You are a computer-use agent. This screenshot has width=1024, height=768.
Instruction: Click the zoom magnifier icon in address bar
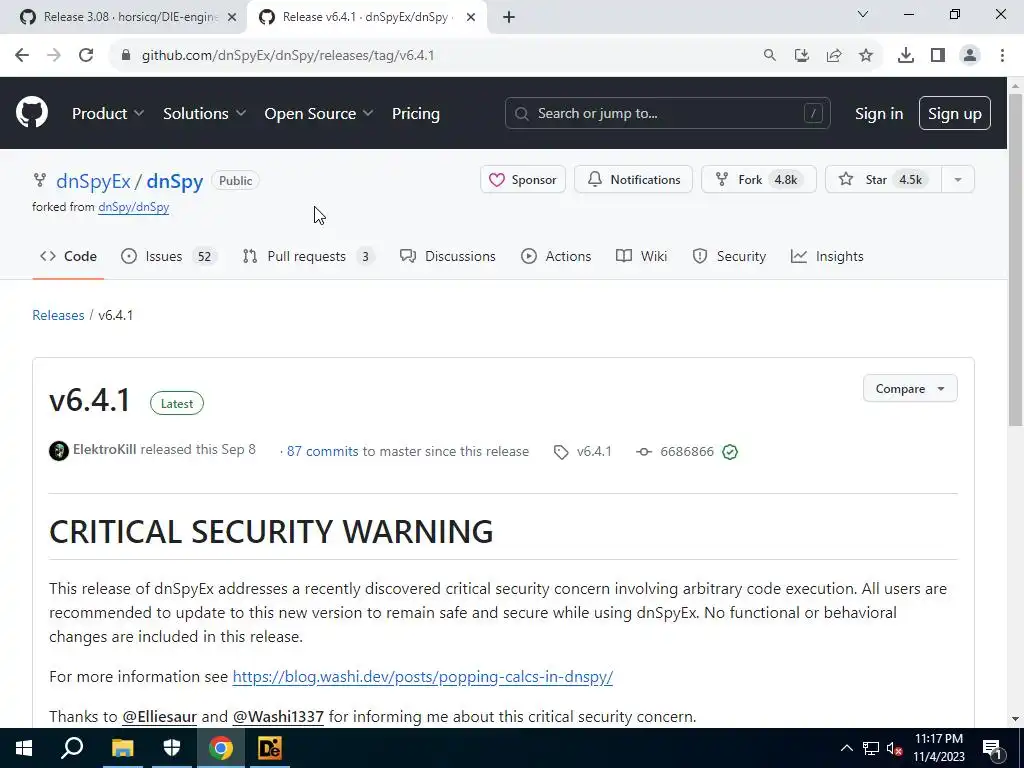coord(770,56)
